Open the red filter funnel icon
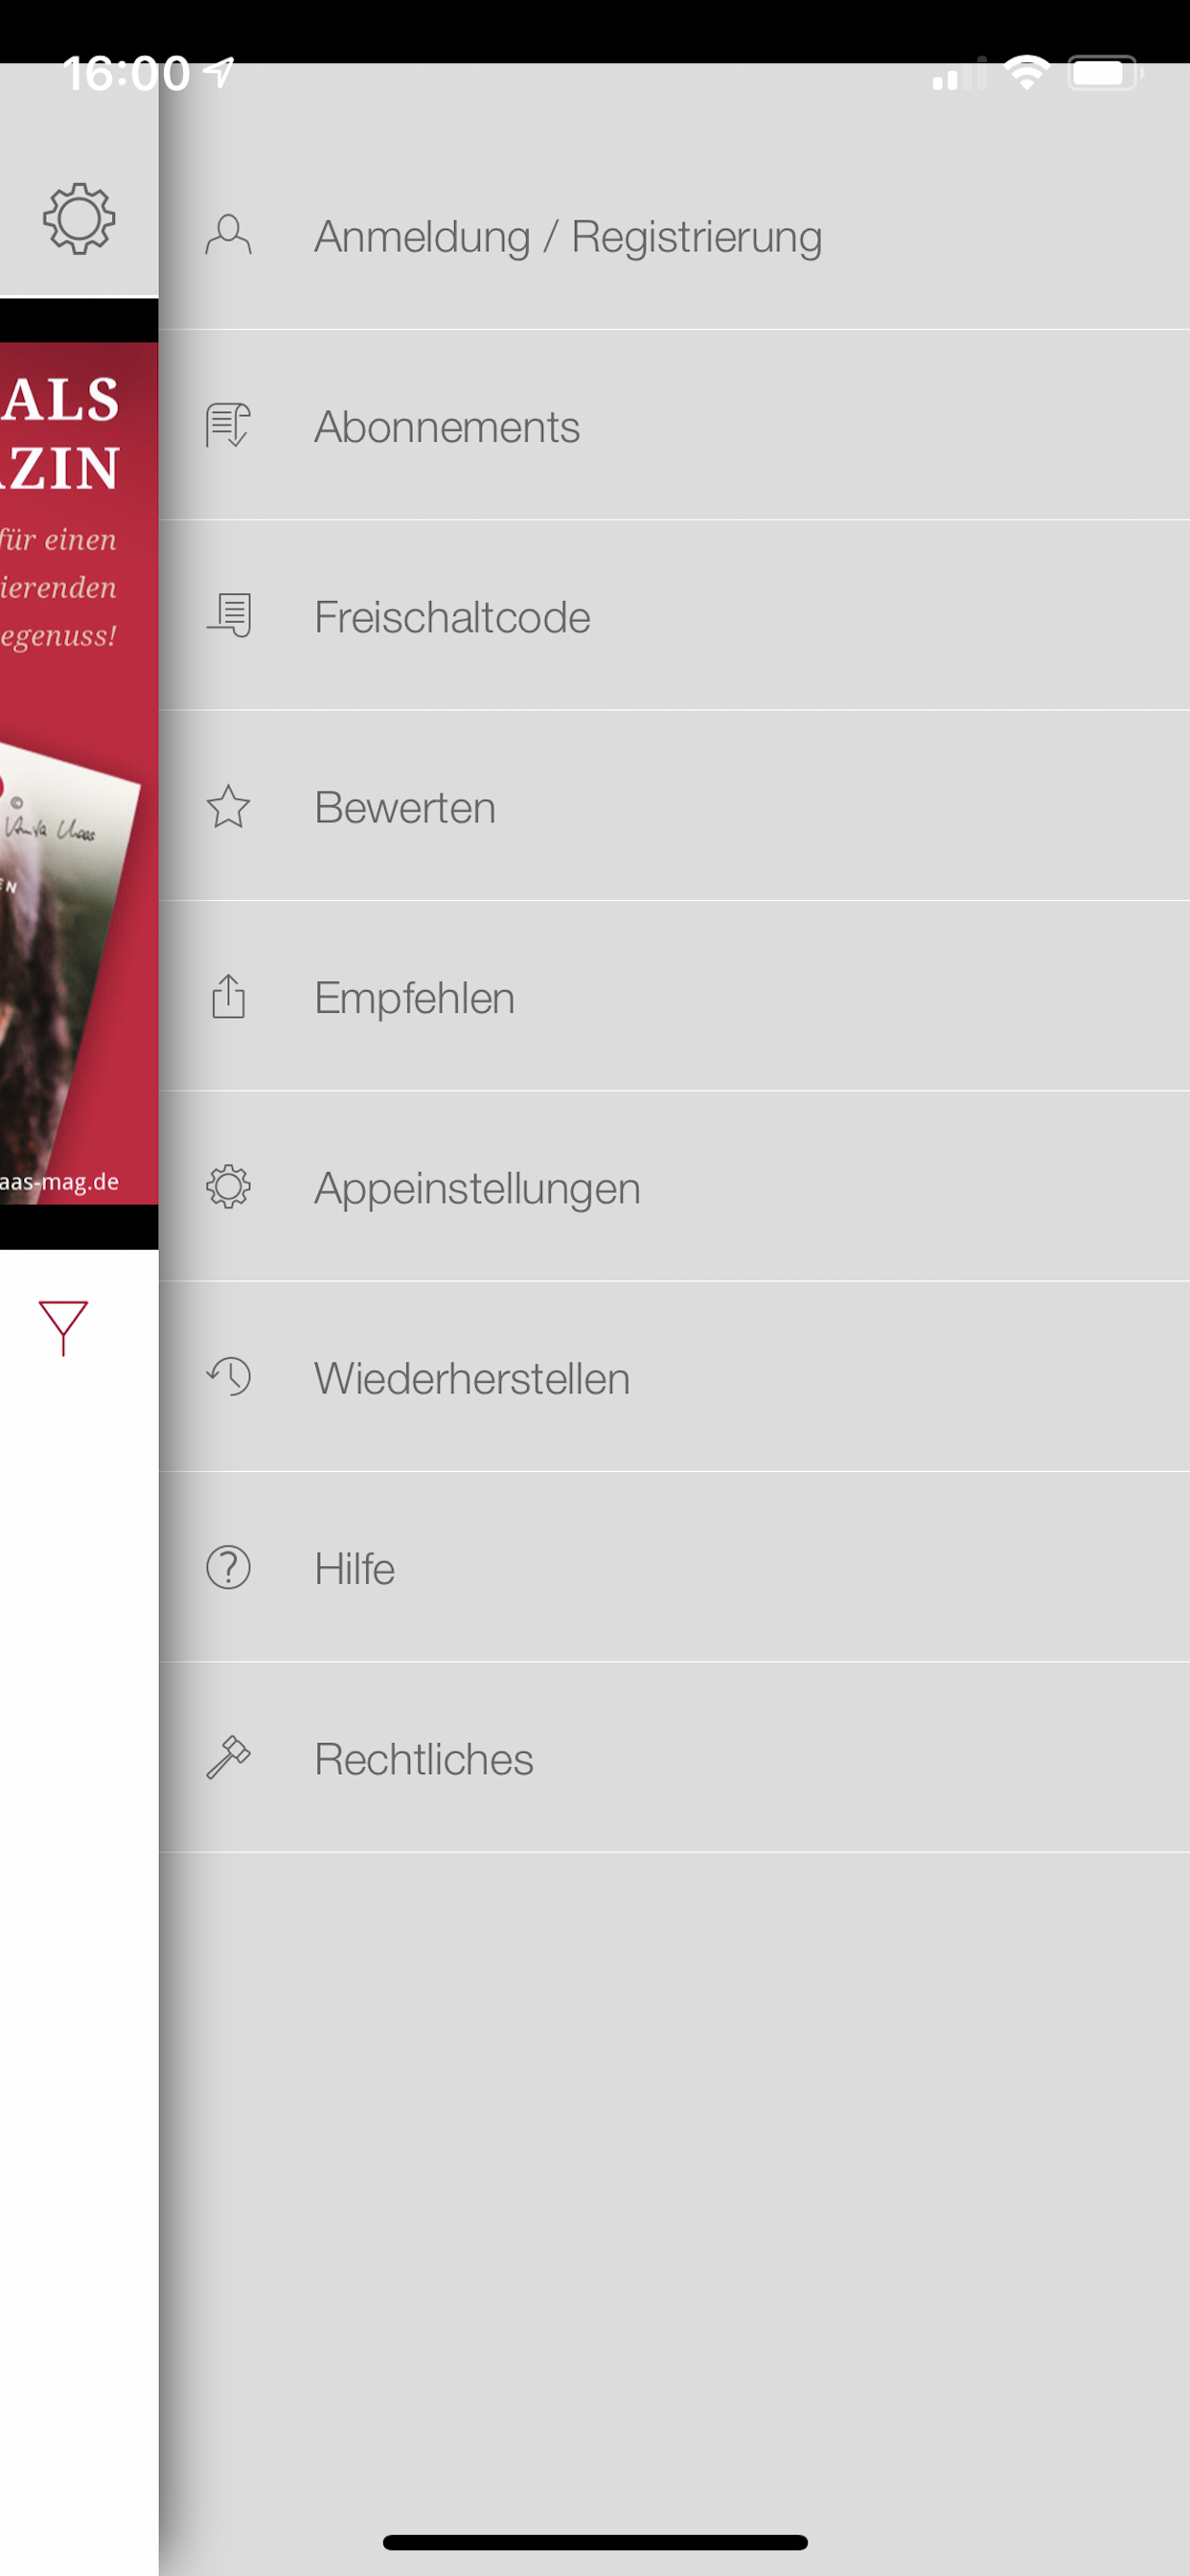The image size is (1190, 2576). (63, 1328)
